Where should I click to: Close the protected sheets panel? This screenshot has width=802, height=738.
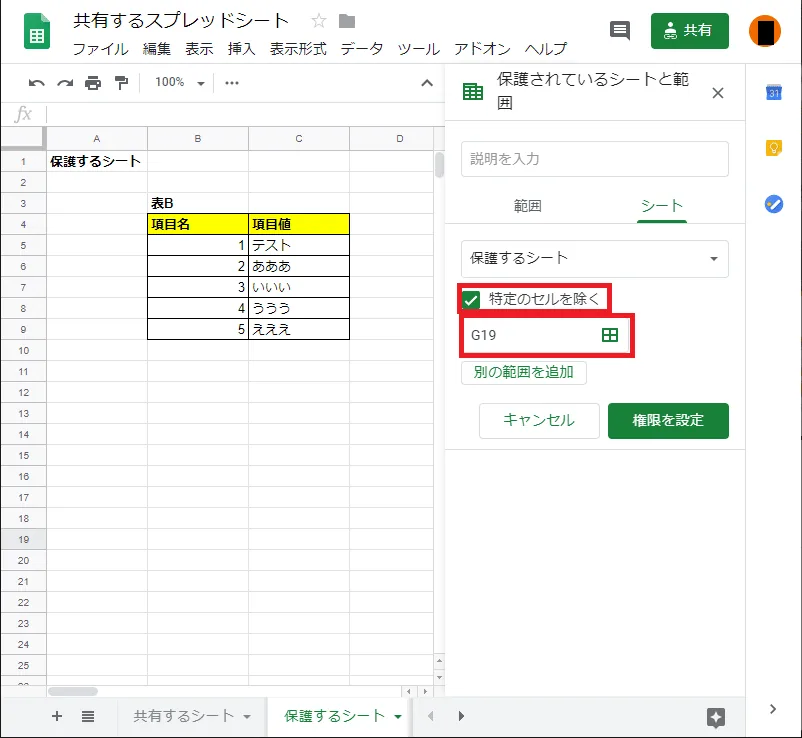point(718,93)
